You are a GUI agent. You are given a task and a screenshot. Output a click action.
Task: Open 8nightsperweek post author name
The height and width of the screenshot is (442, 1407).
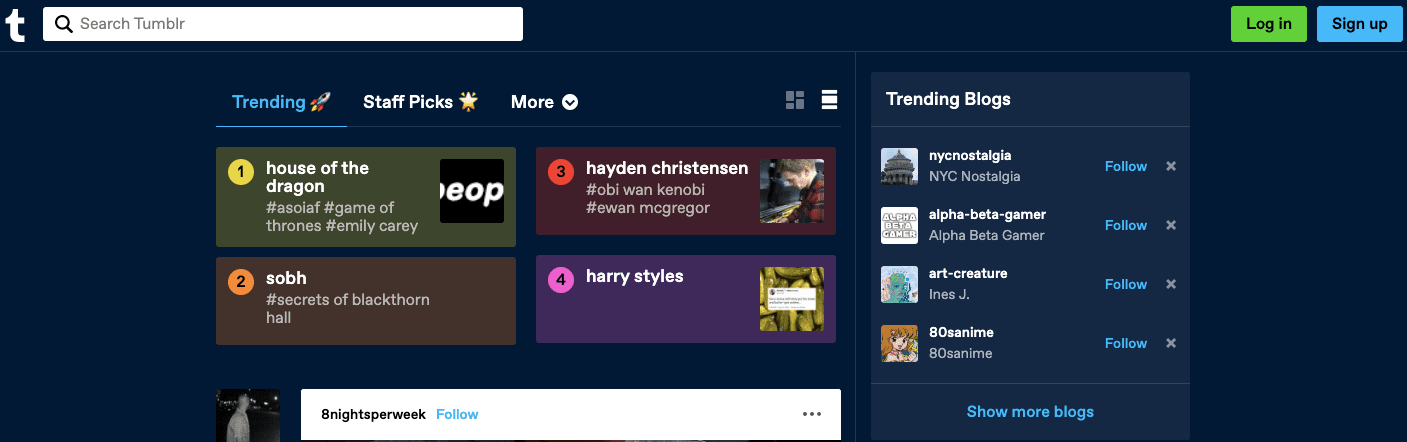(x=373, y=414)
